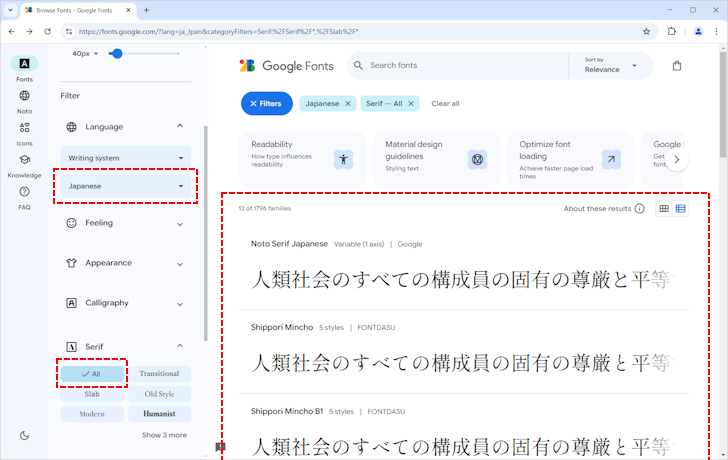This screenshot has width=728, height=460.
Task: Open the Readability knowledge card
Action: click(x=302, y=159)
